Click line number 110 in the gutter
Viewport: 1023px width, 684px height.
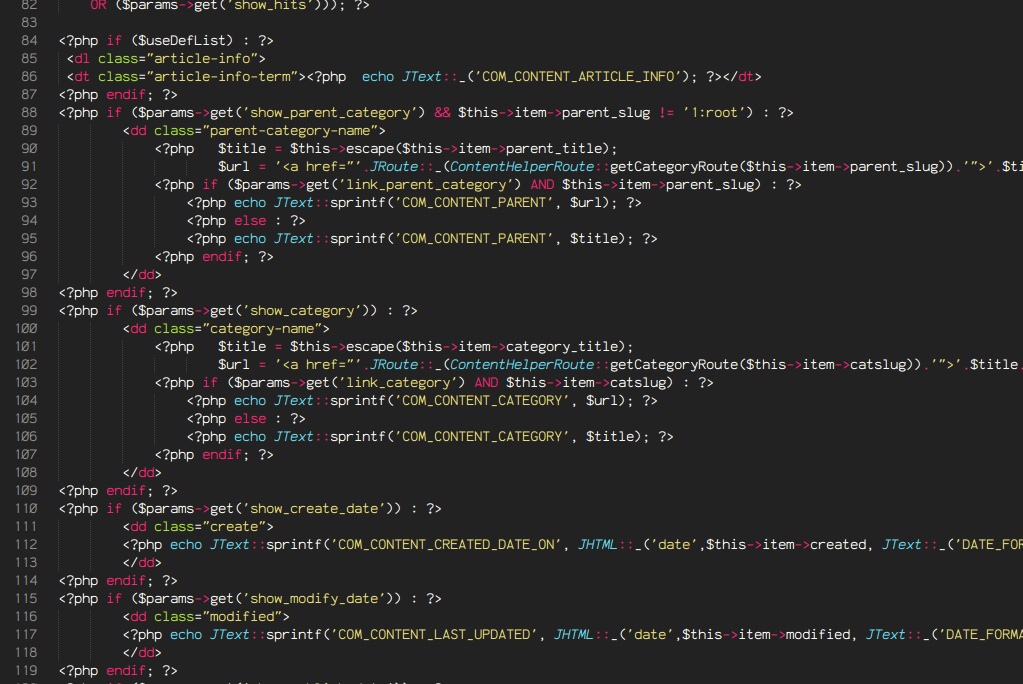pos(27,508)
